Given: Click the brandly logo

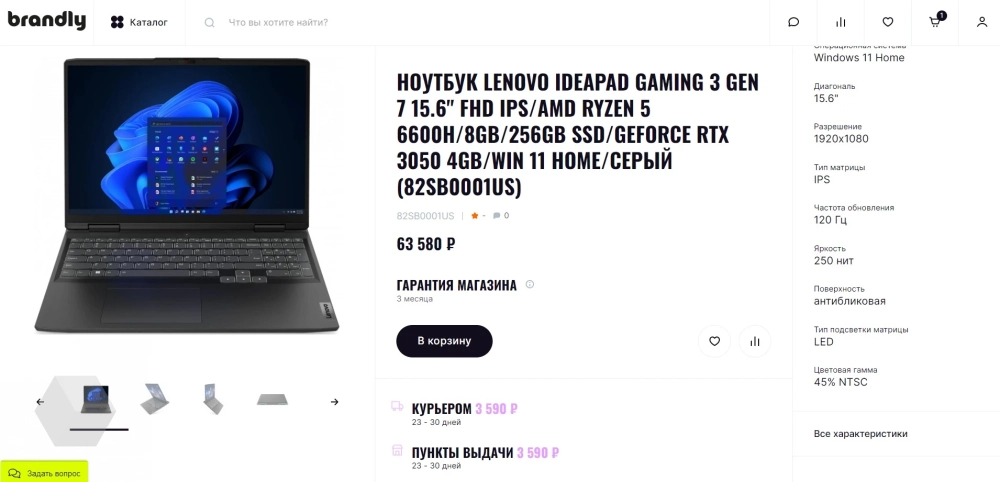Looking at the screenshot, I should click(x=47, y=21).
